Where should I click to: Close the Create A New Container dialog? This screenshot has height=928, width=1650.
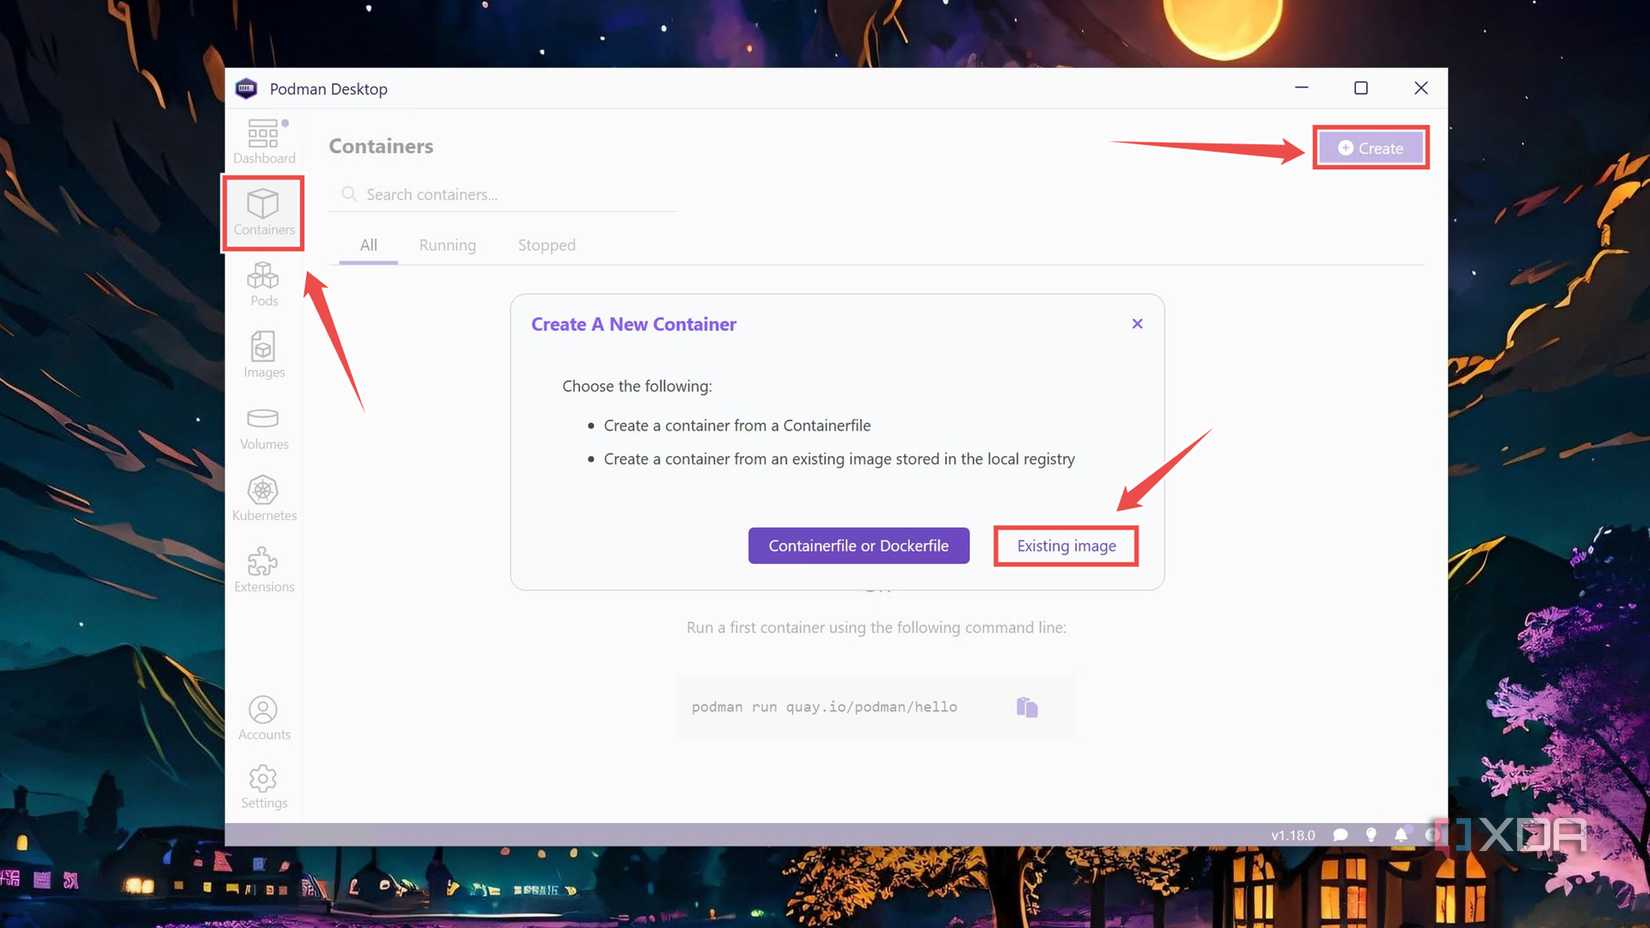tap(1137, 324)
